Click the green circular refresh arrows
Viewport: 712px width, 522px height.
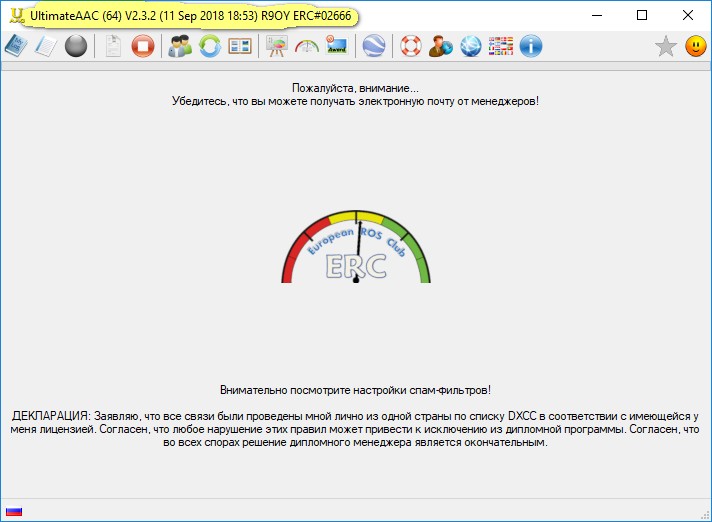(x=210, y=46)
